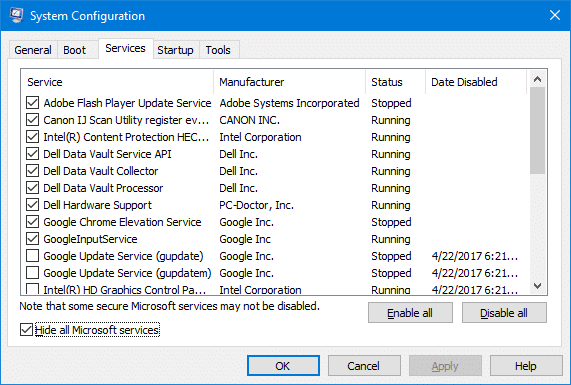This screenshot has width=571, height=385.
Task: Open Help for System Configuration
Action: click(x=526, y=366)
